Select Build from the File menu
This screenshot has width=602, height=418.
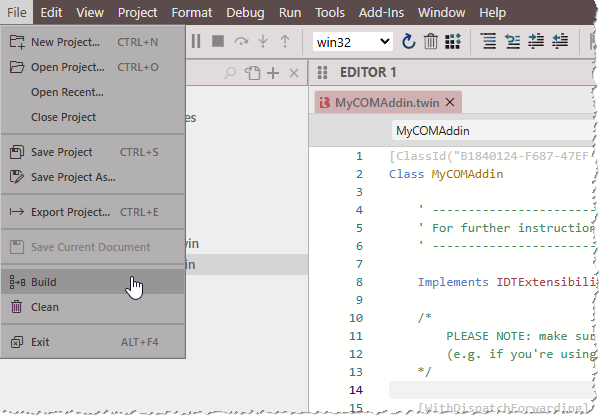pyautogui.click(x=44, y=282)
